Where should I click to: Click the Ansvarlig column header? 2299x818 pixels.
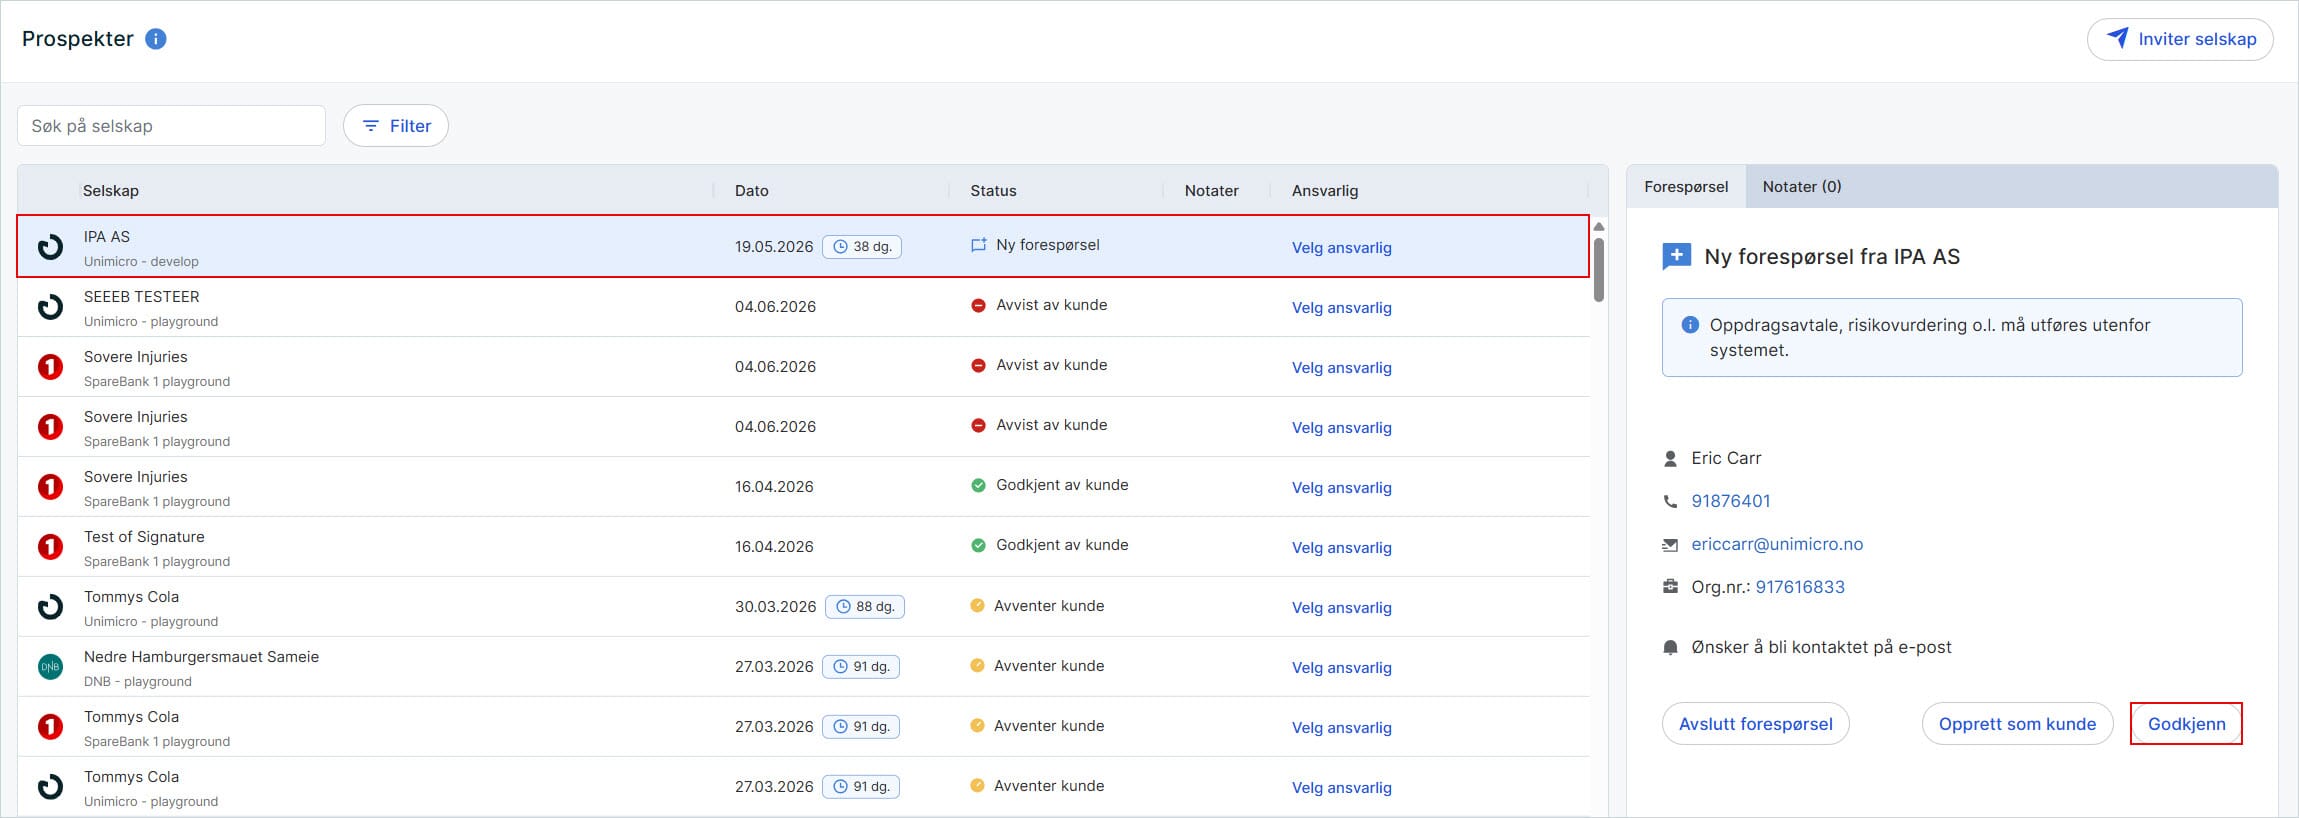coord(1325,191)
